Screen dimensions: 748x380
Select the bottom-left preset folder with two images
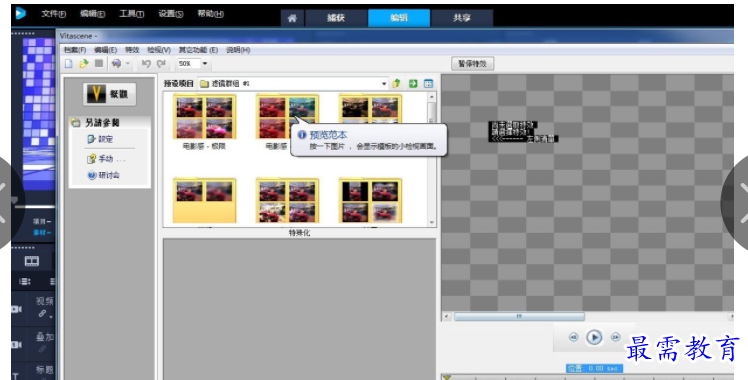click(205, 201)
